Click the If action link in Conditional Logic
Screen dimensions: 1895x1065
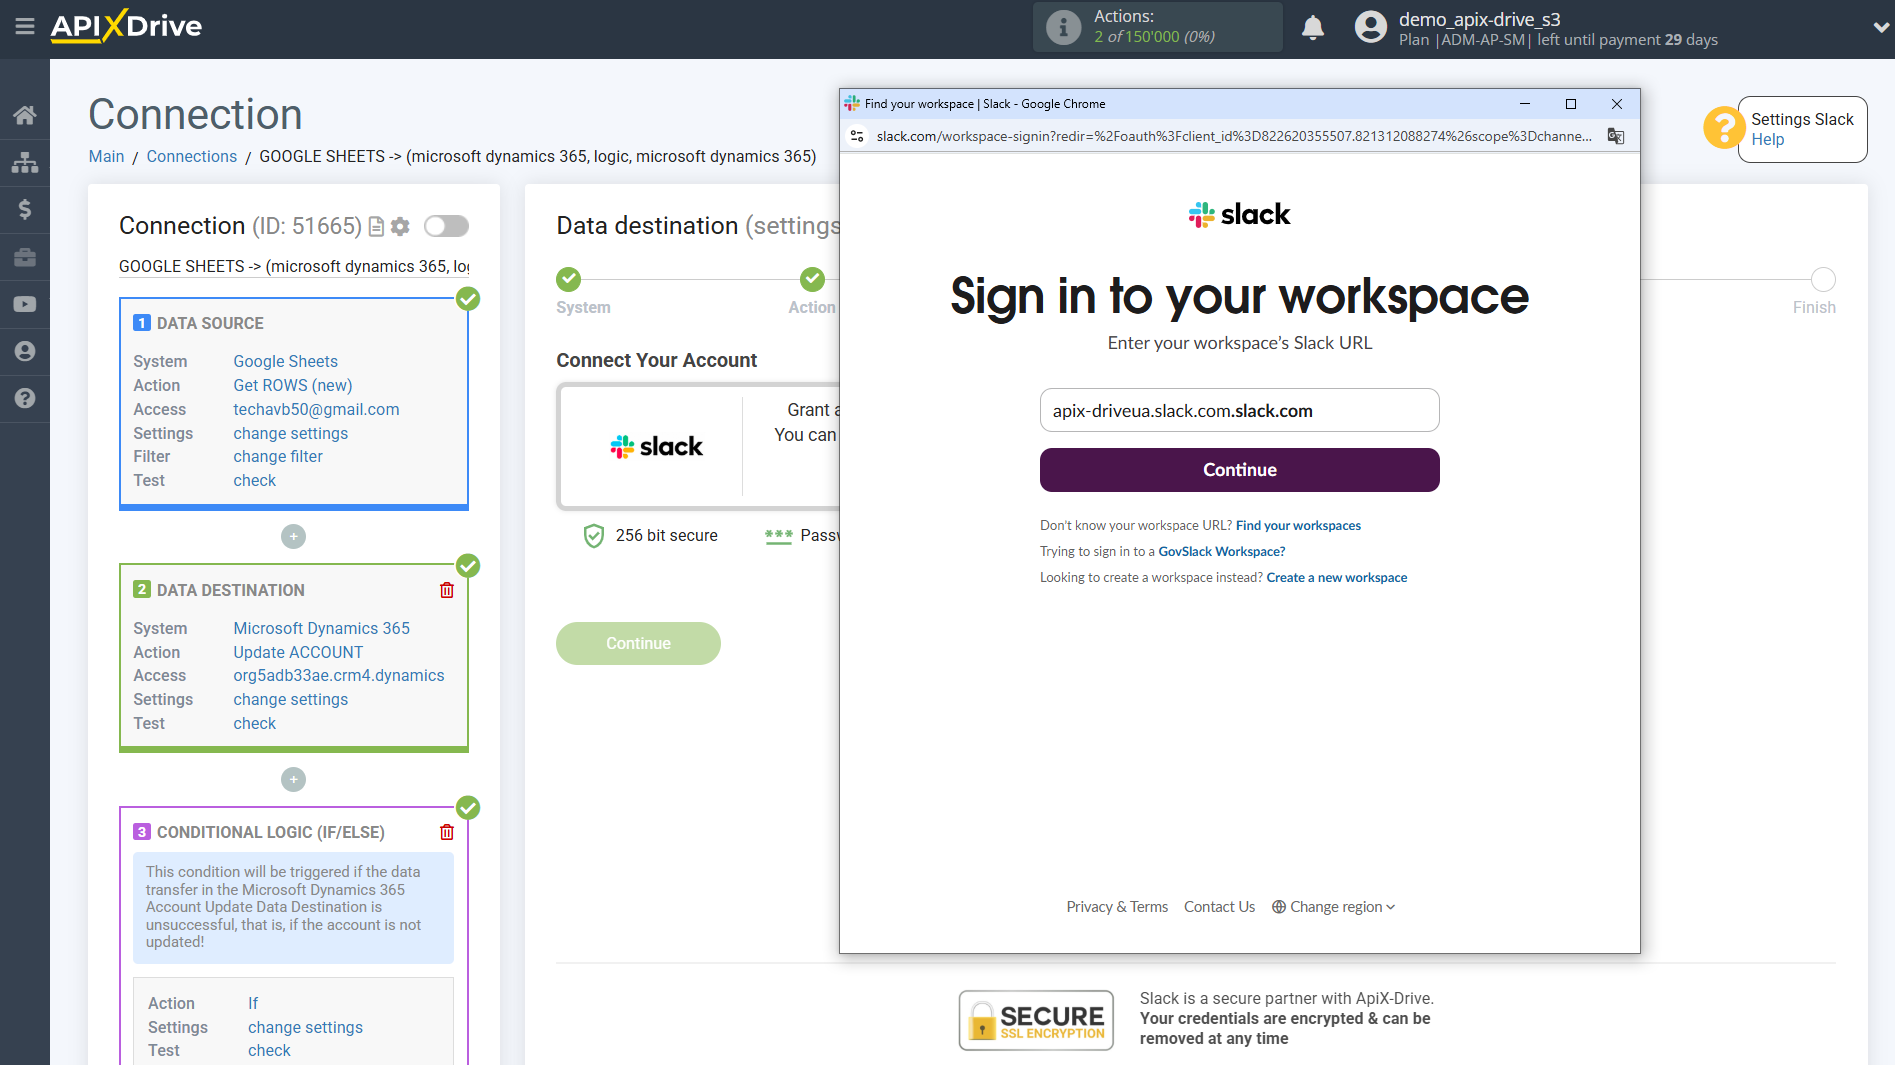tap(253, 1003)
